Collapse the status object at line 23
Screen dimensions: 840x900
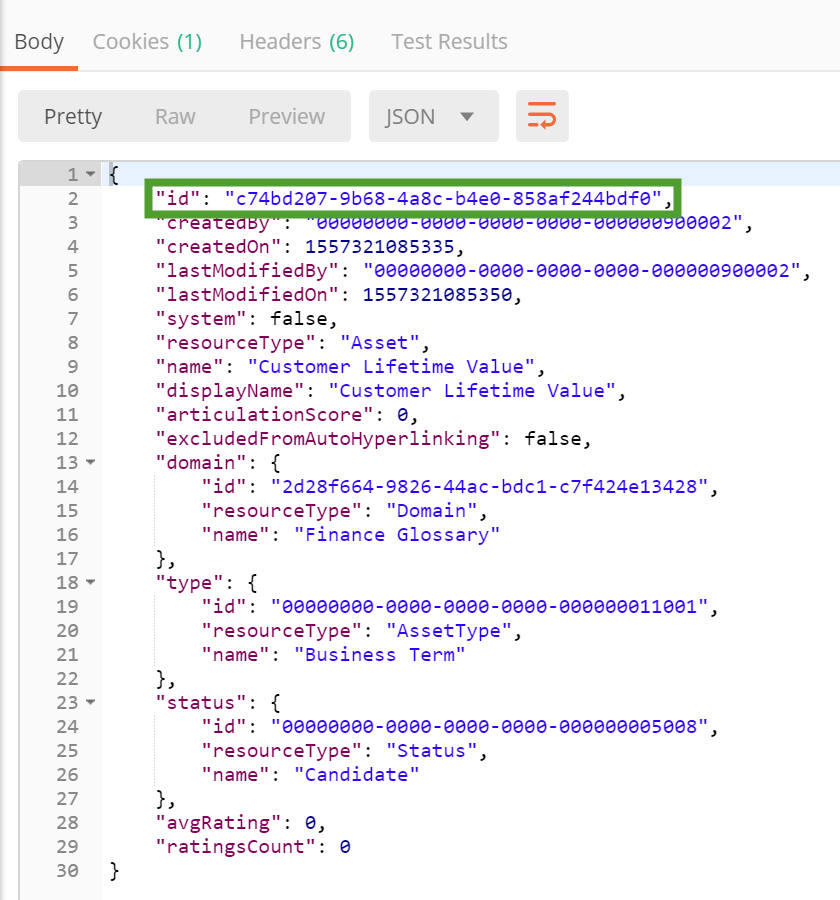pos(91,702)
